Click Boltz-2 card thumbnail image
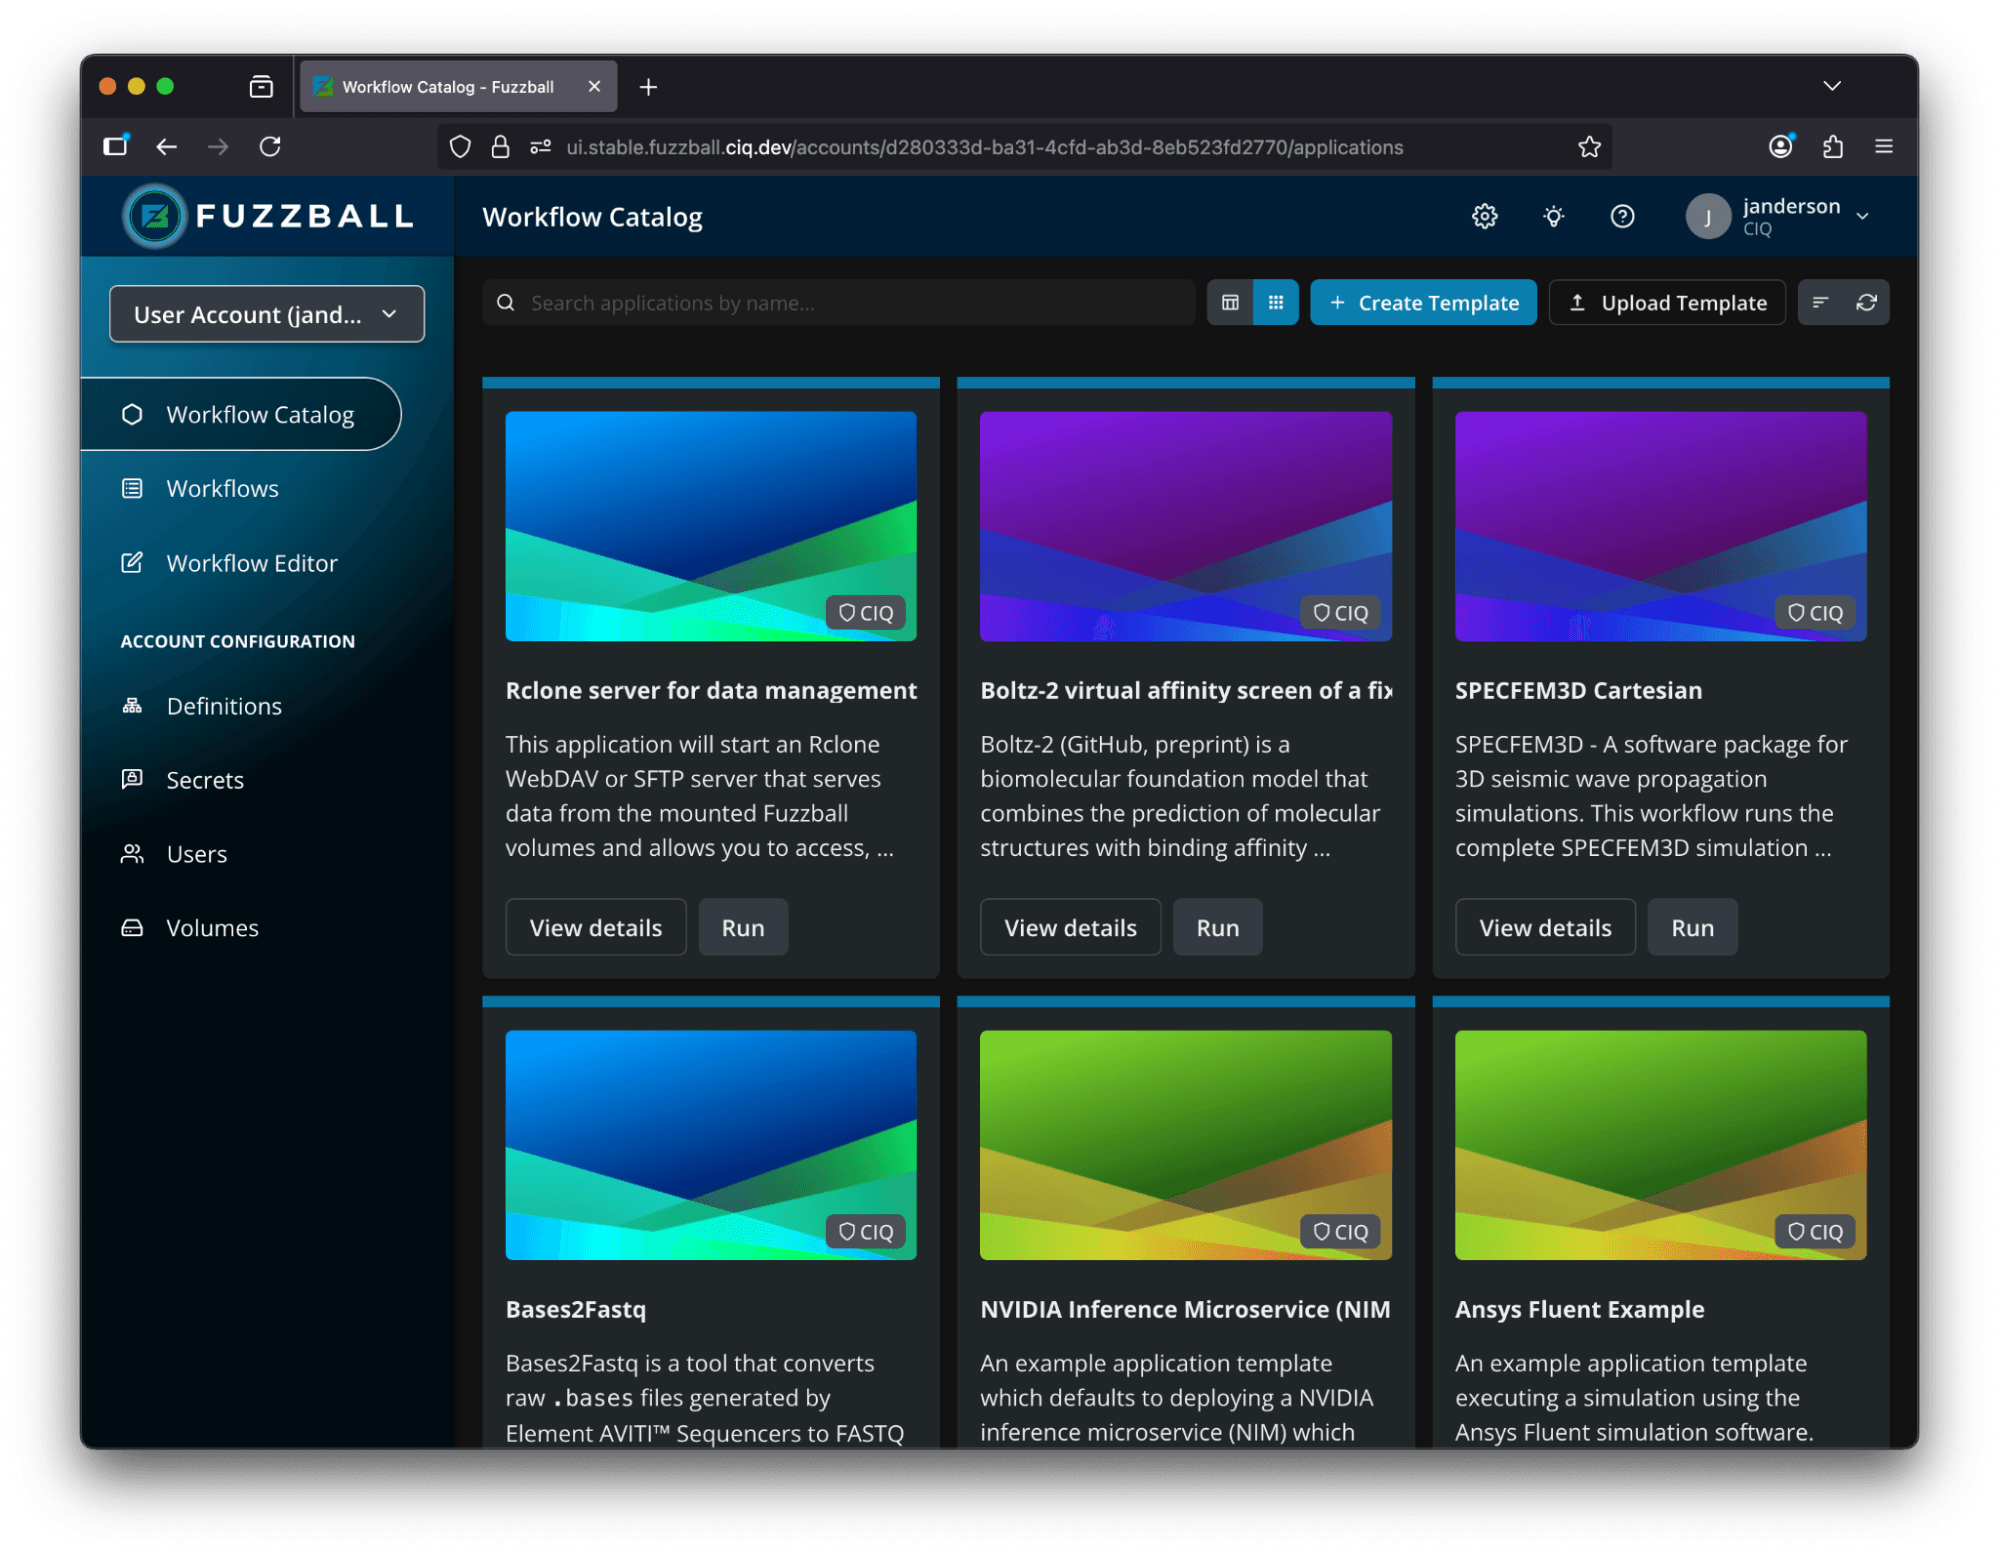The image size is (1999, 1555). (1186, 526)
